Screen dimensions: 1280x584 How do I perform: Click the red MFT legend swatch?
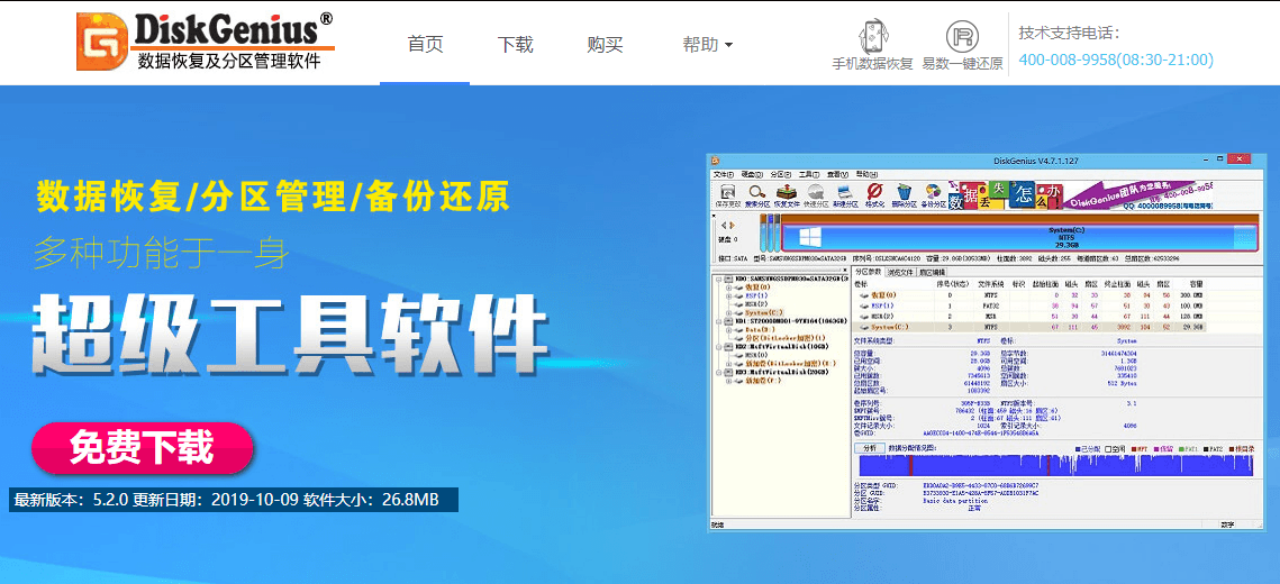click(x=1135, y=449)
